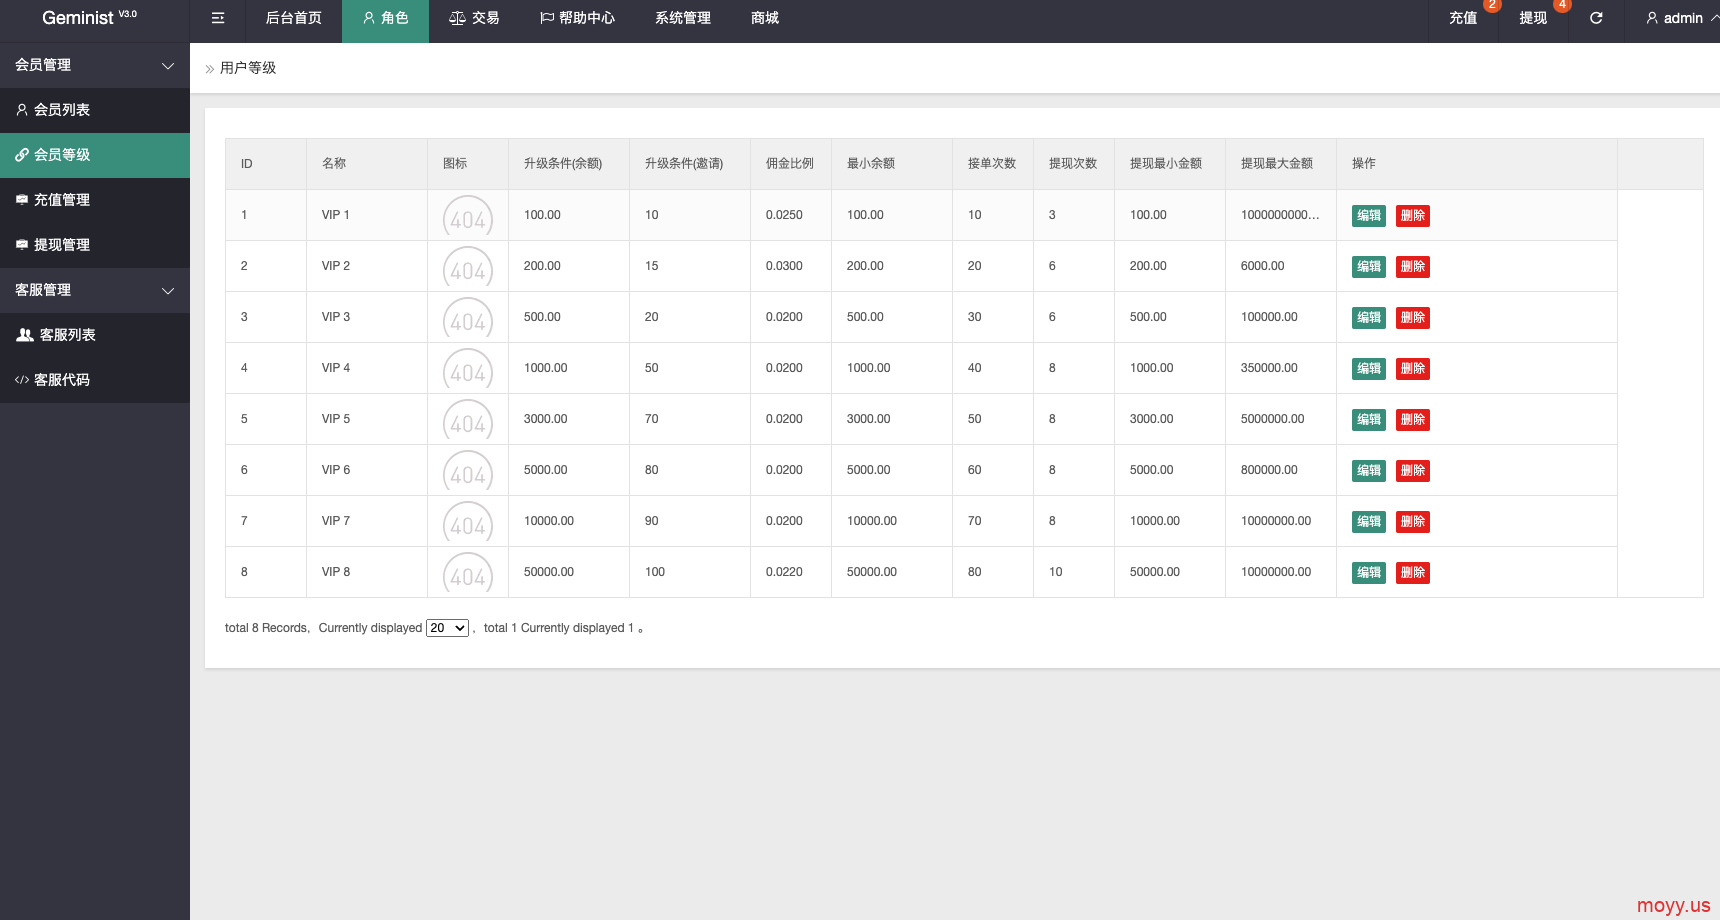Open the 商城 tab
Screen dimensions: 1720x920
(765, 18)
